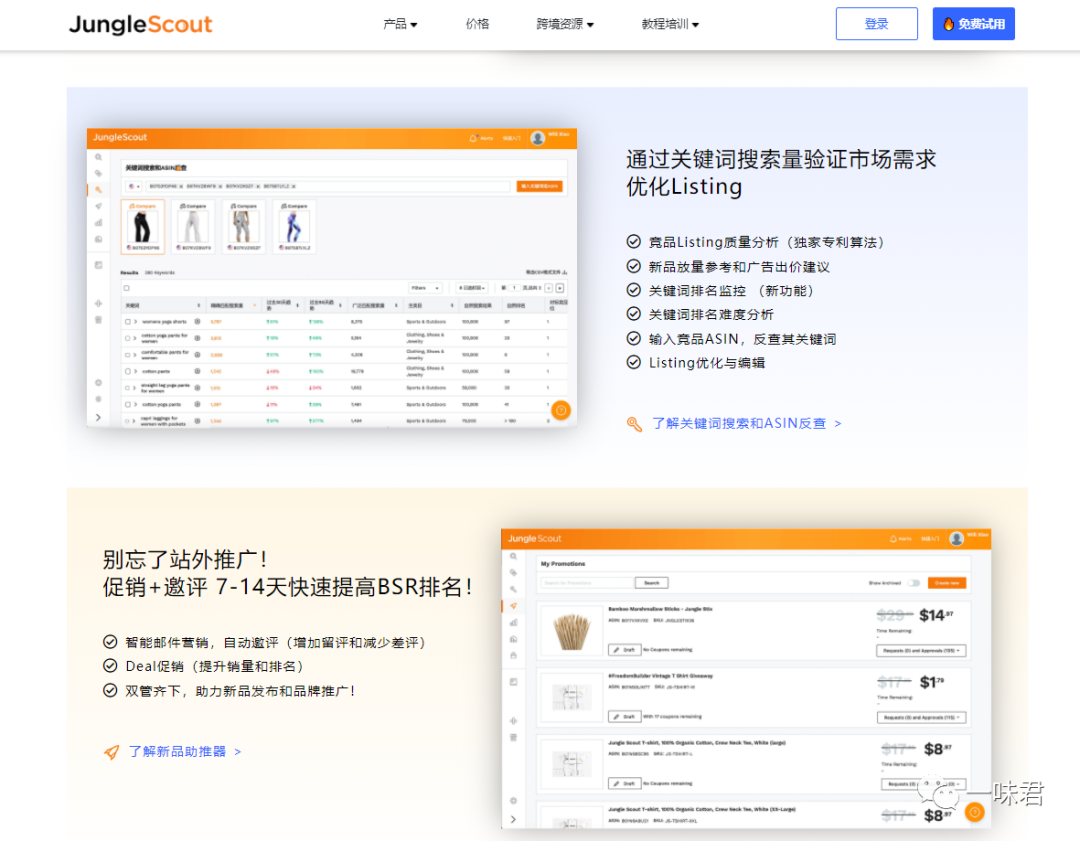Click the promotions search input field
Viewport: 1080px width, 841px height.
[586, 583]
